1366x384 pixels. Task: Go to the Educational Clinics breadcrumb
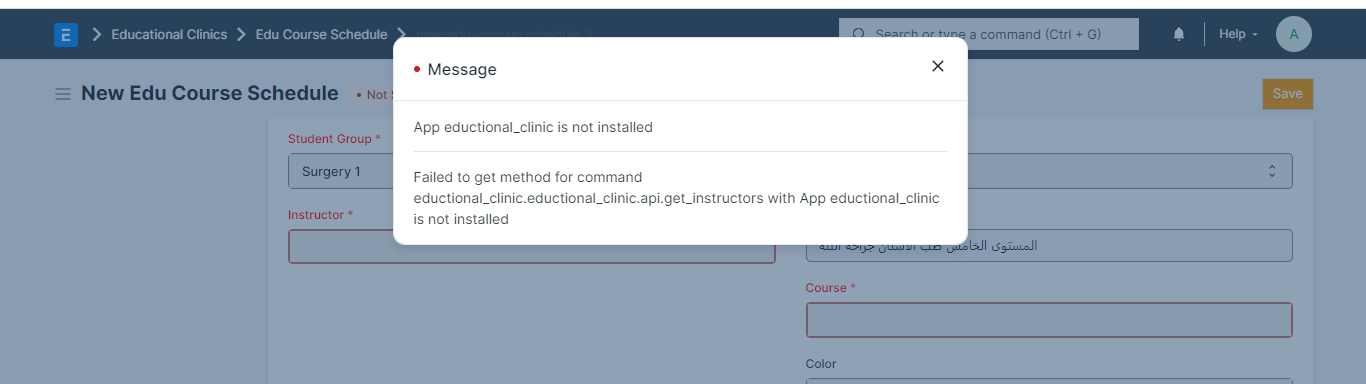pos(169,34)
